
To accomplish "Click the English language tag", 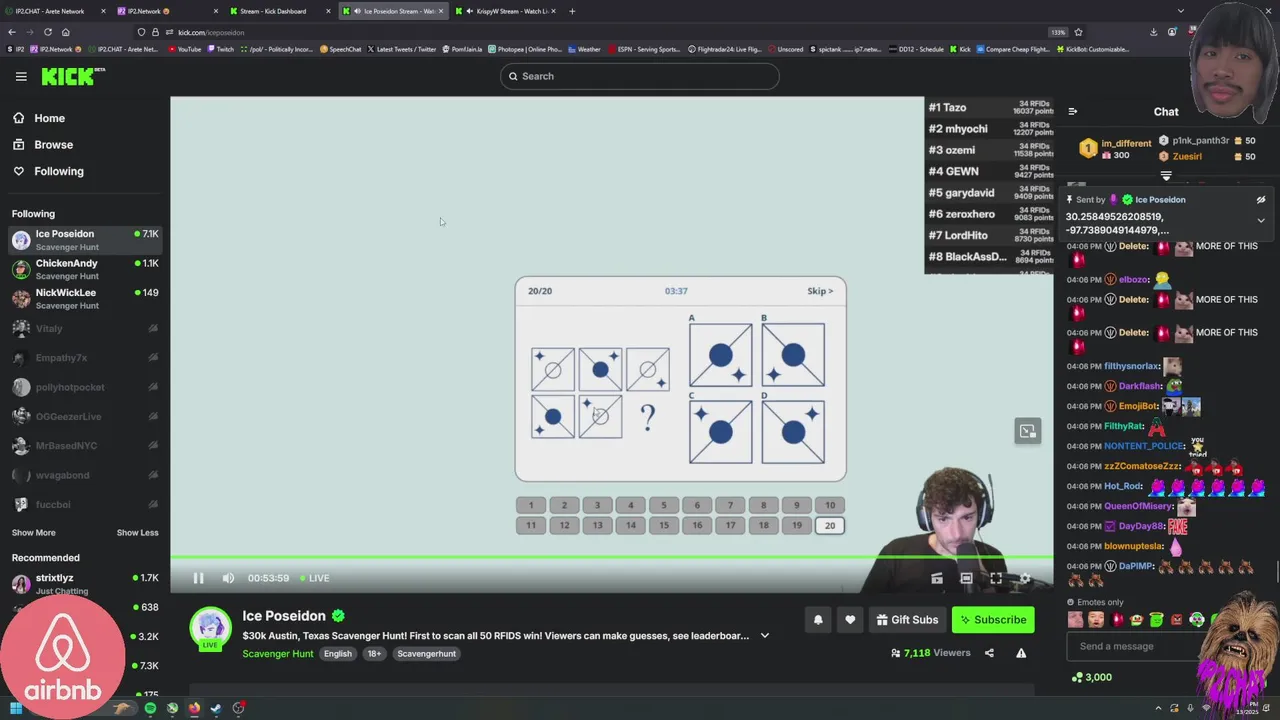I will tap(337, 654).
